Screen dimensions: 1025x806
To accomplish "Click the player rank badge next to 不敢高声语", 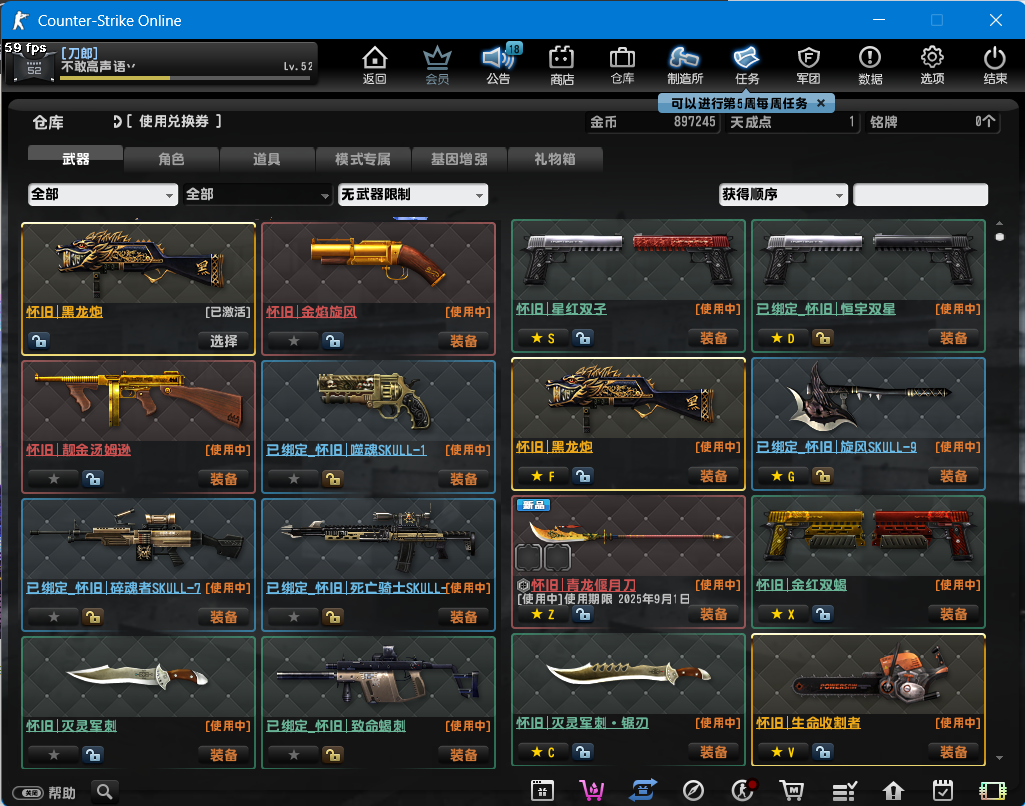I will (34, 68).
